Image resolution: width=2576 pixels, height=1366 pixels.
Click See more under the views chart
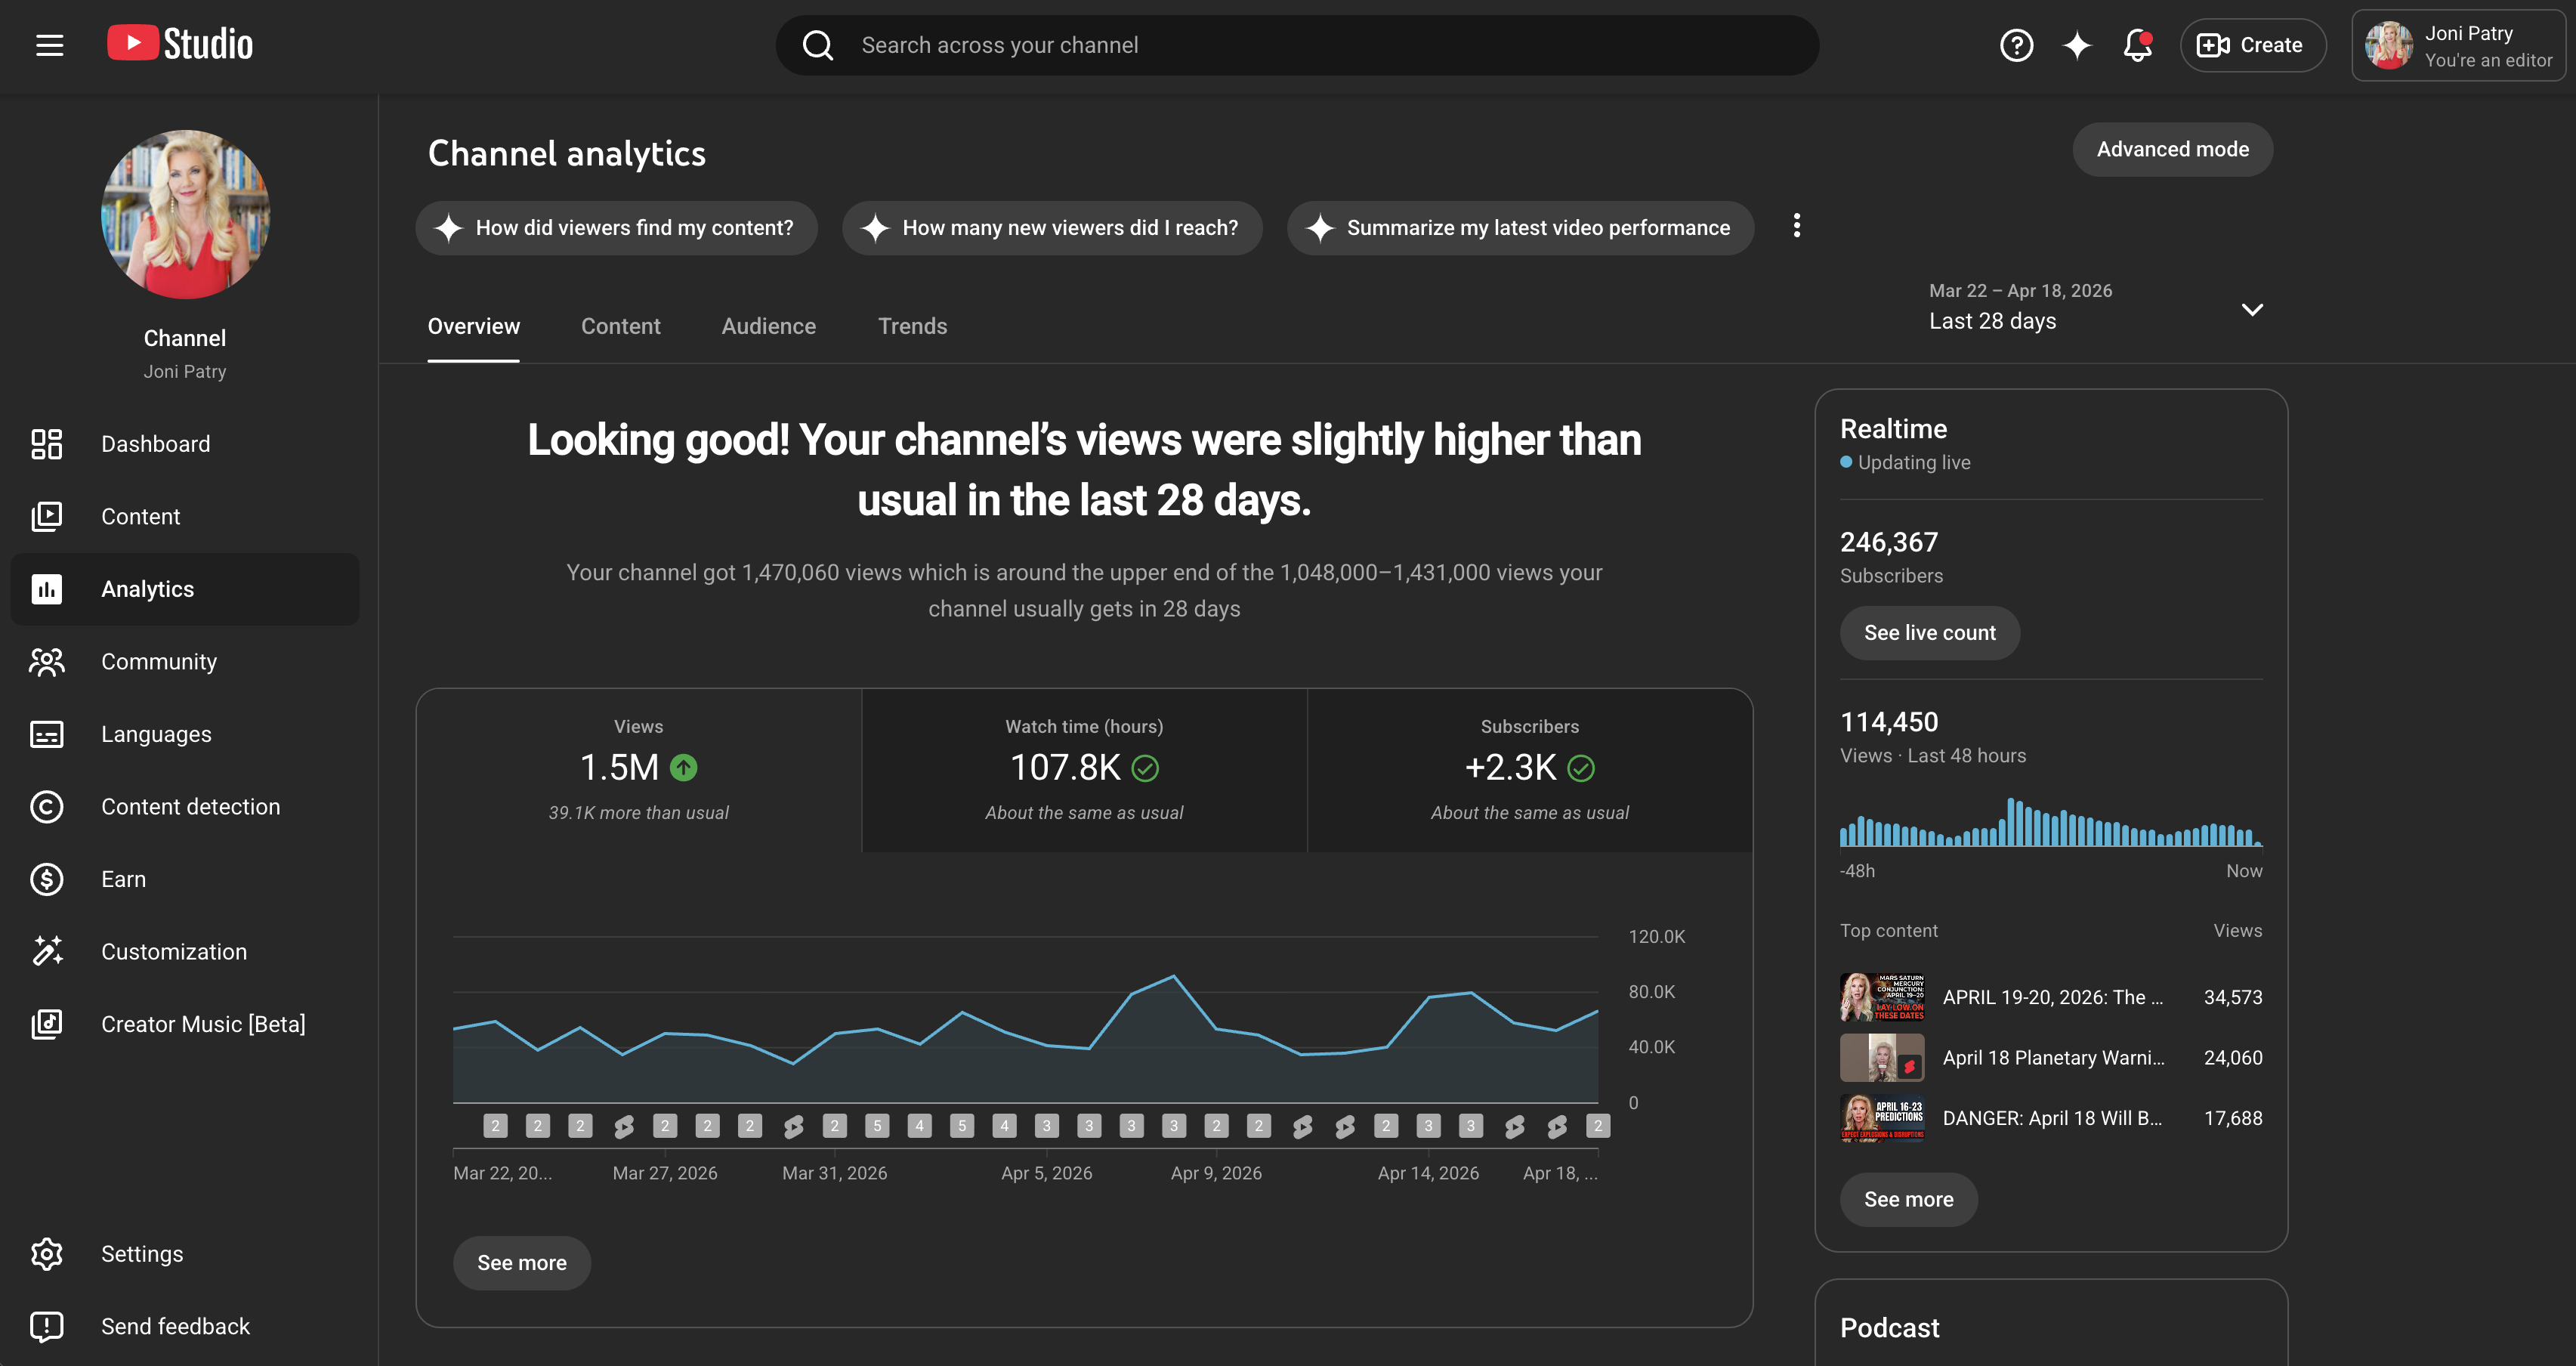click(522, 1263)
